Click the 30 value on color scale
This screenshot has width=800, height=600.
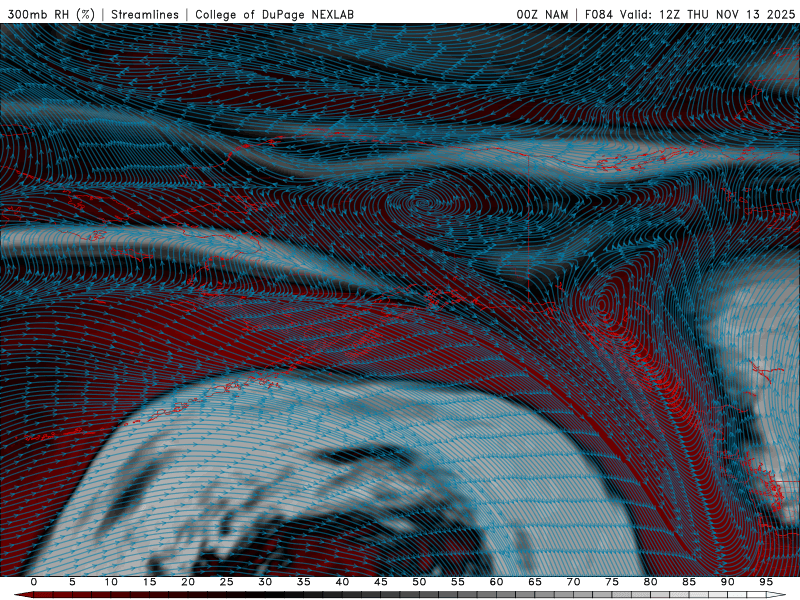tap(265, 582)
